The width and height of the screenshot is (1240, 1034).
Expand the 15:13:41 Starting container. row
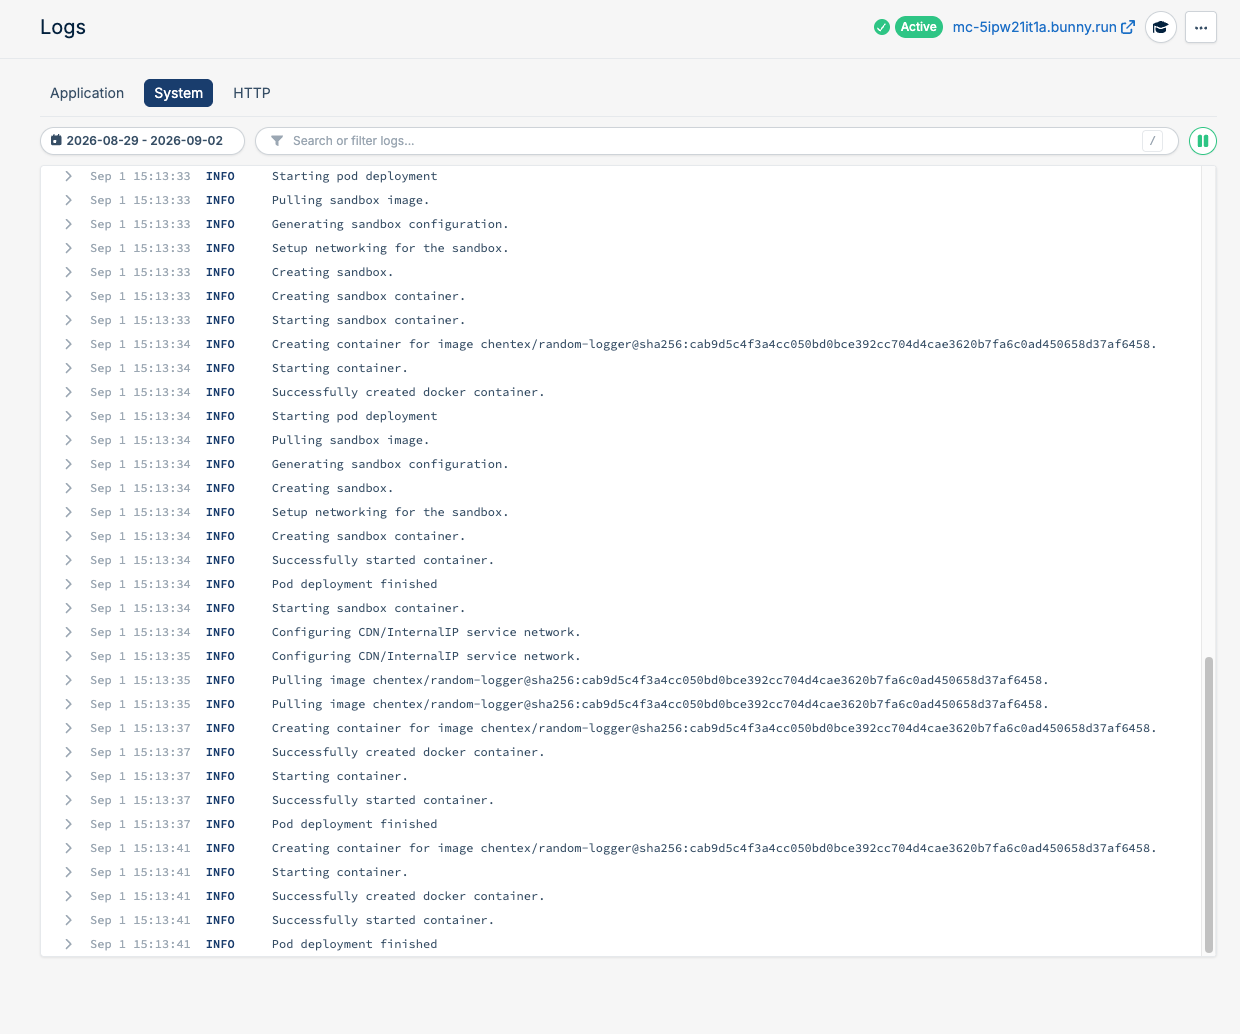pyautogui.click(x=68, y=872)
